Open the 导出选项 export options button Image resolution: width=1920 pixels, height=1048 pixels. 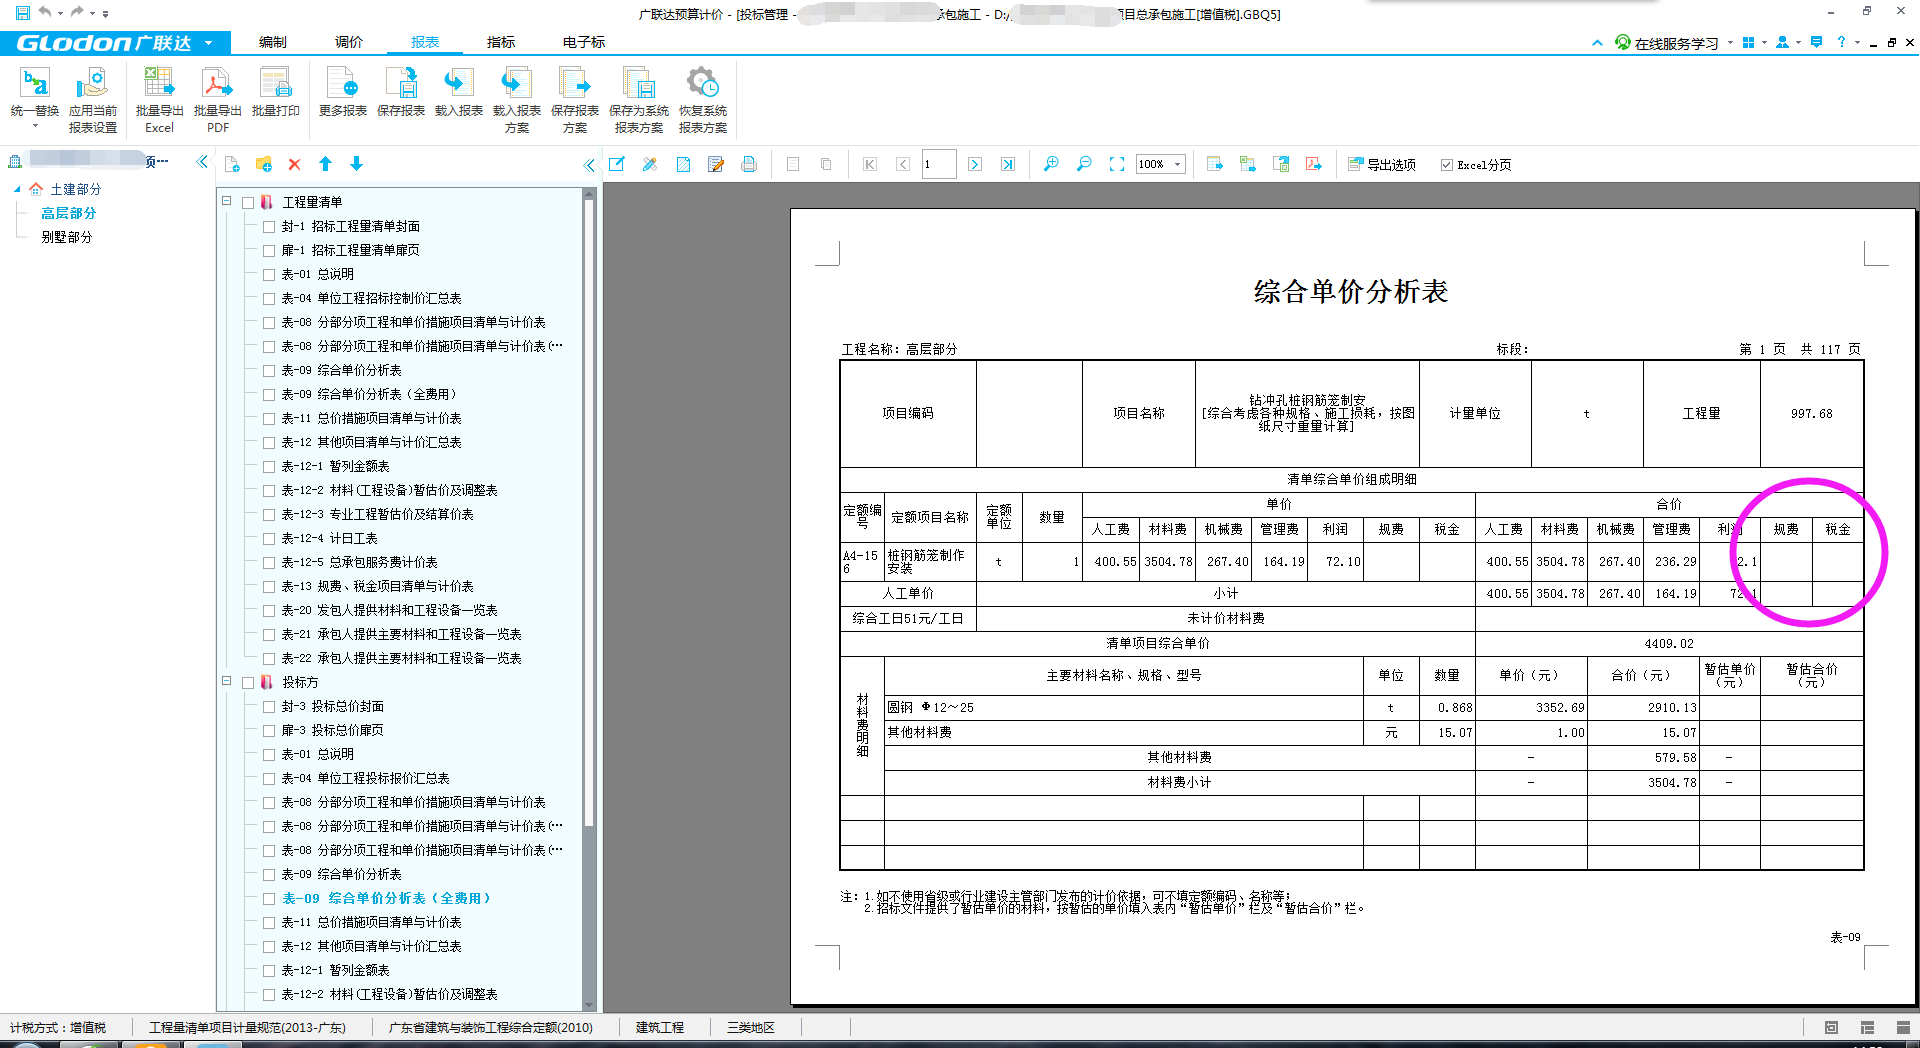click(x=1382, y=165)
